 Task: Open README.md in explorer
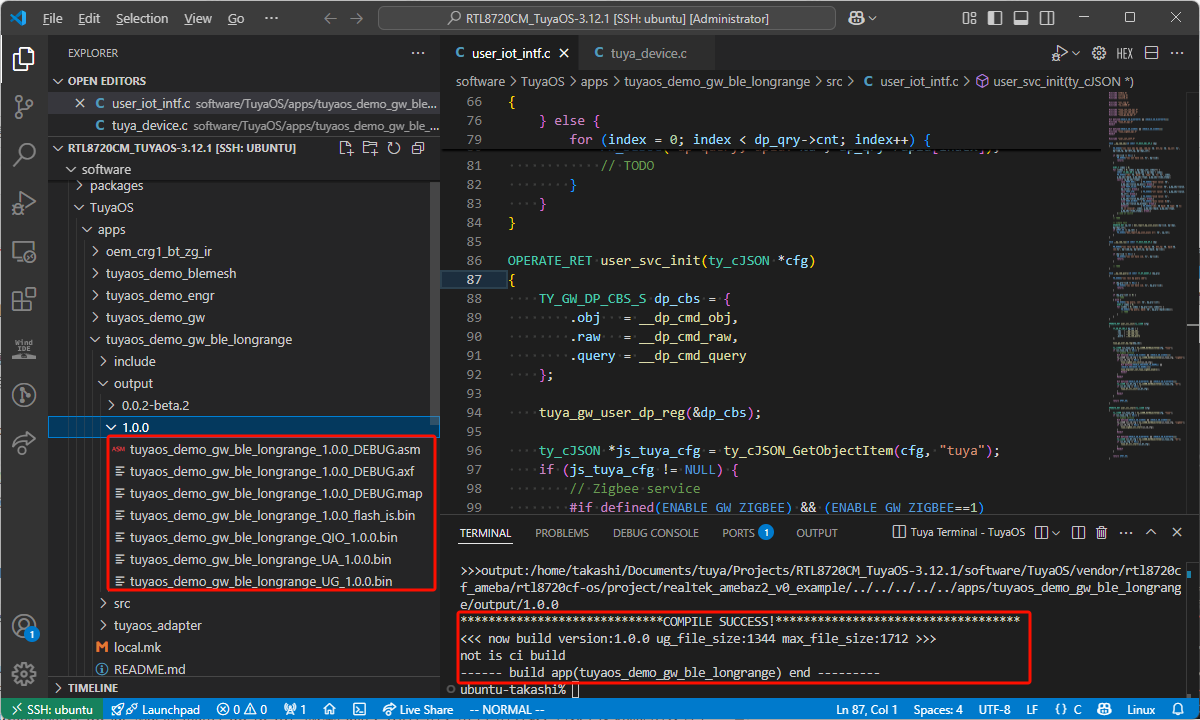(x=148, y=669)
